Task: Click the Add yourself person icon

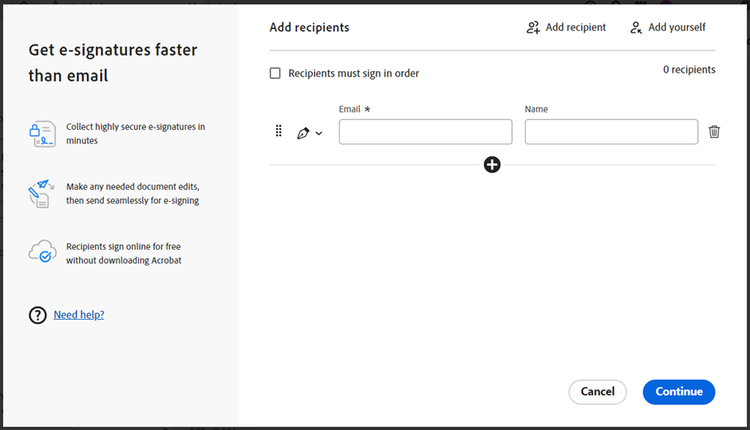Action: click(636, 28)
